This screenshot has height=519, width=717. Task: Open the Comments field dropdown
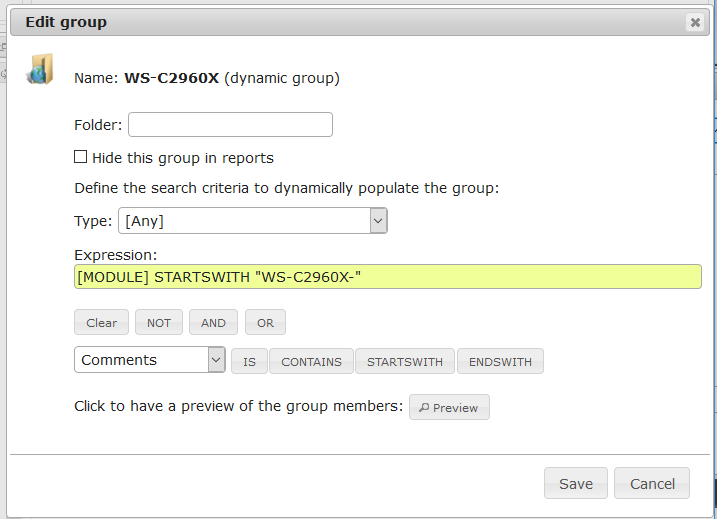click(x=150, y=360)
